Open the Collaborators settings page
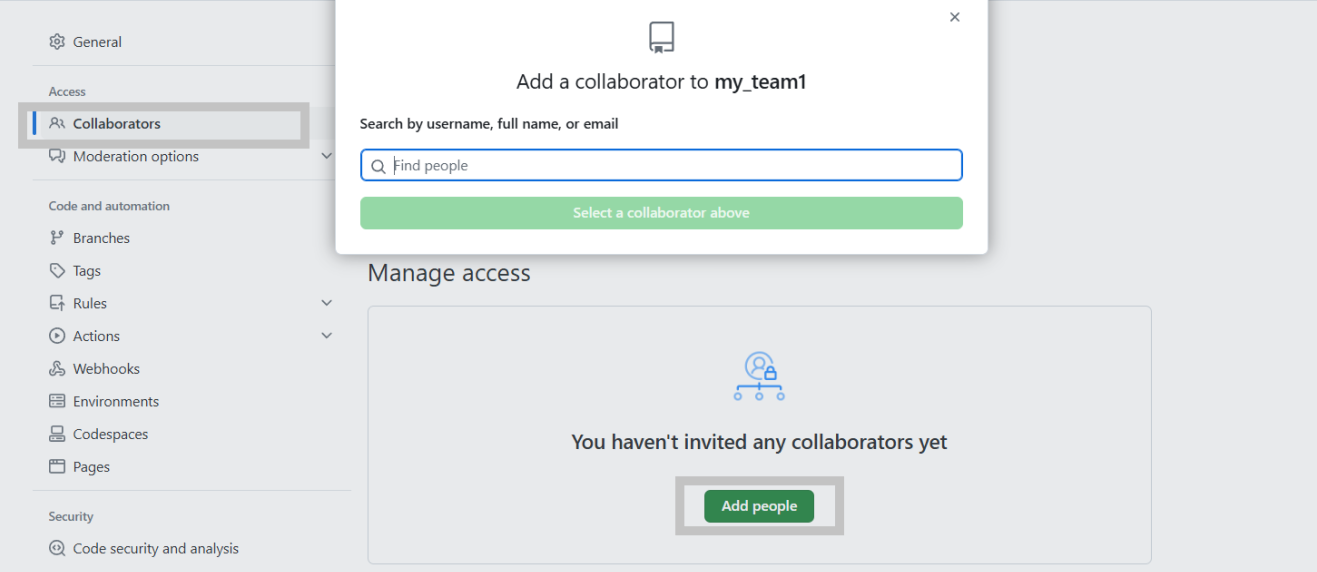The image size is (1317, 572). tap(117, 124)
